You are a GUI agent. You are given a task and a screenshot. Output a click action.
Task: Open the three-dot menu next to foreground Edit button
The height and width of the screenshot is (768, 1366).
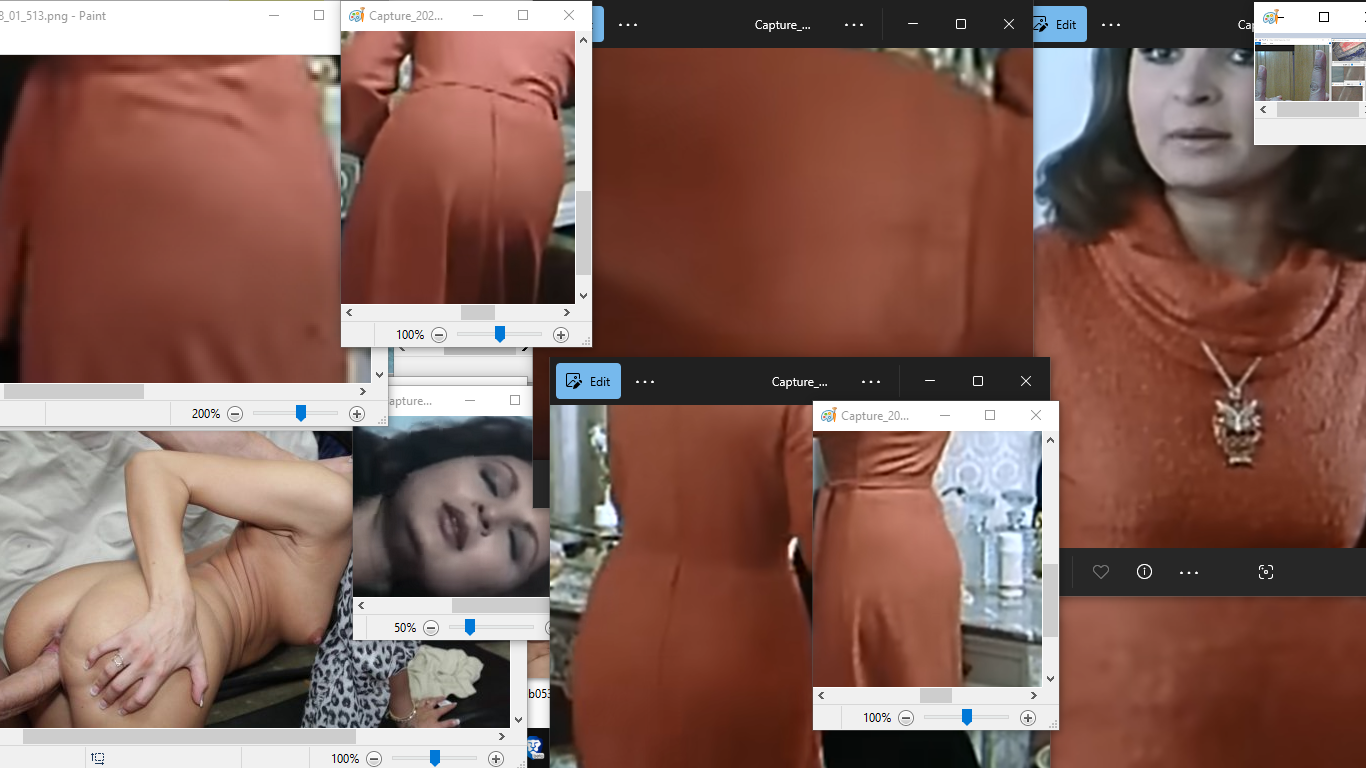point(645,381)
